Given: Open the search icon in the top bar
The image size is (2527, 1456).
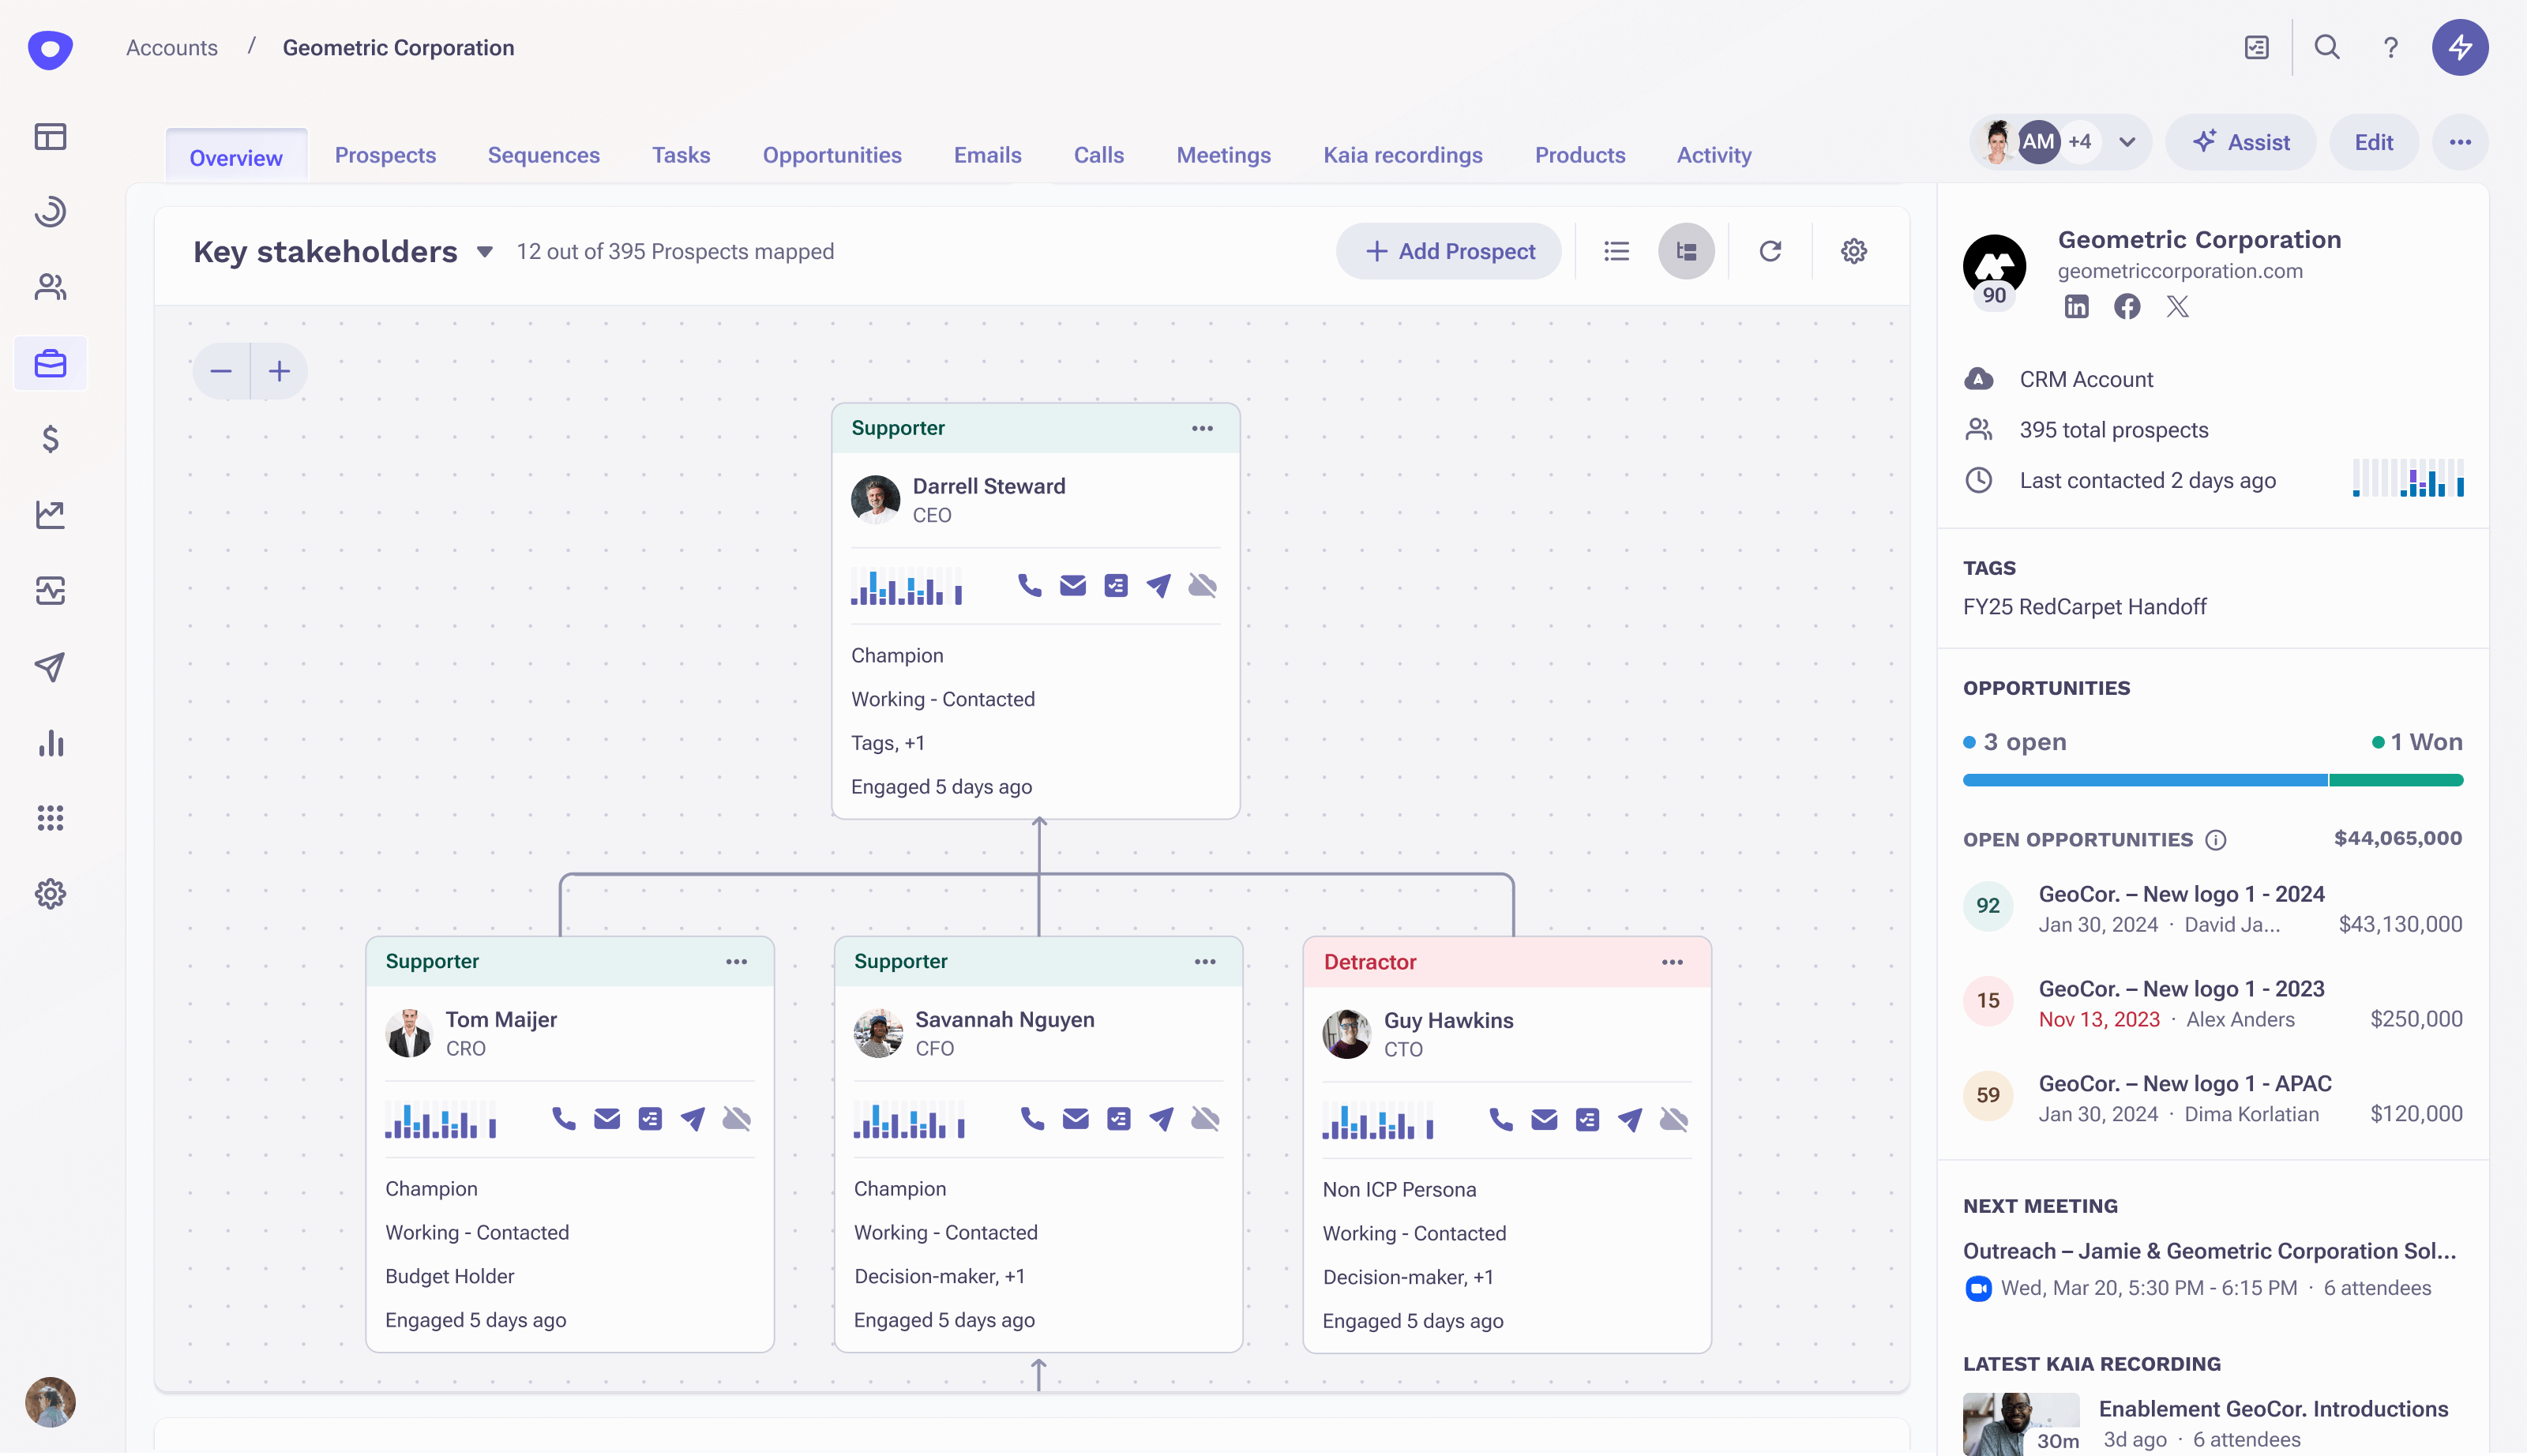Looking at the screenshot, I should pos(2327,47).
